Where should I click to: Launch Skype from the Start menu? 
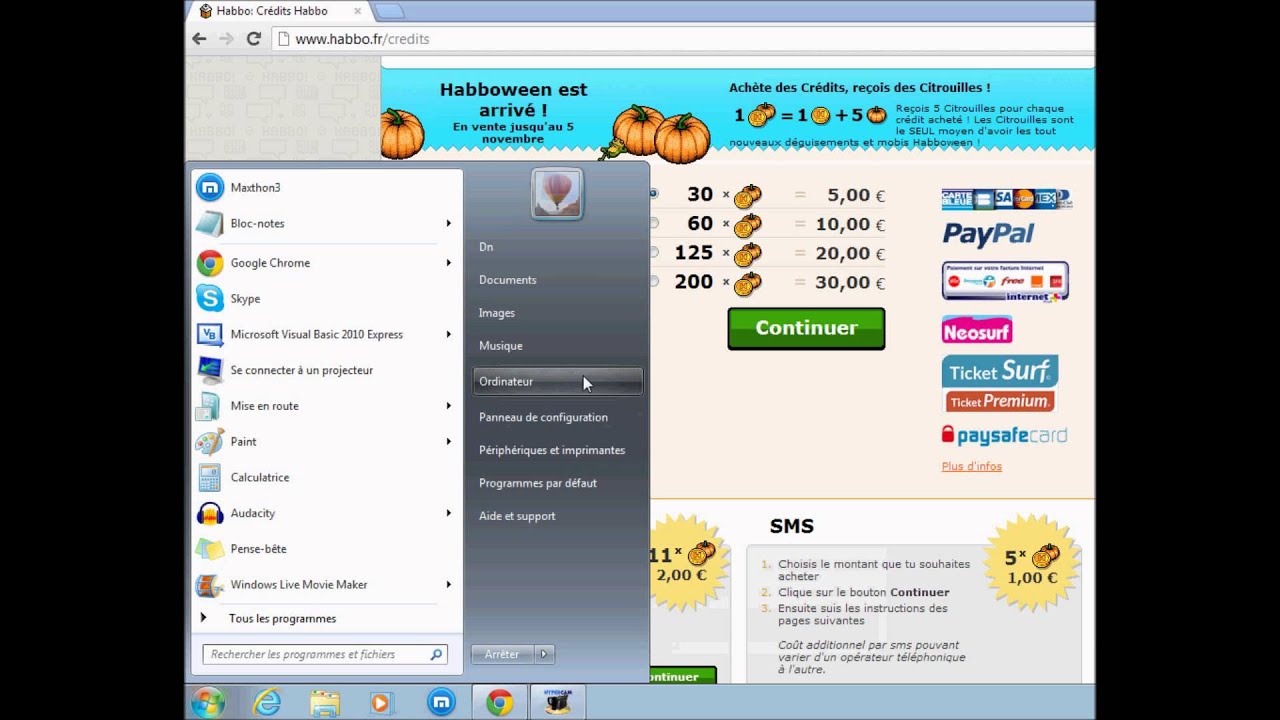325,298
